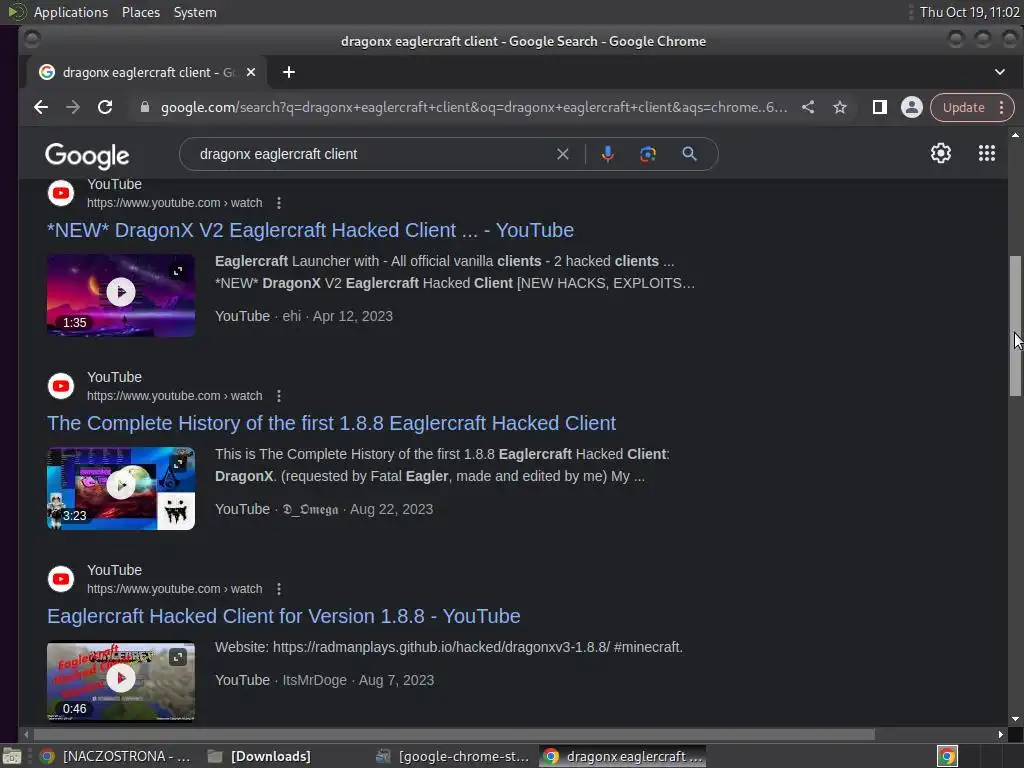Open the System menu

point(195,12)
